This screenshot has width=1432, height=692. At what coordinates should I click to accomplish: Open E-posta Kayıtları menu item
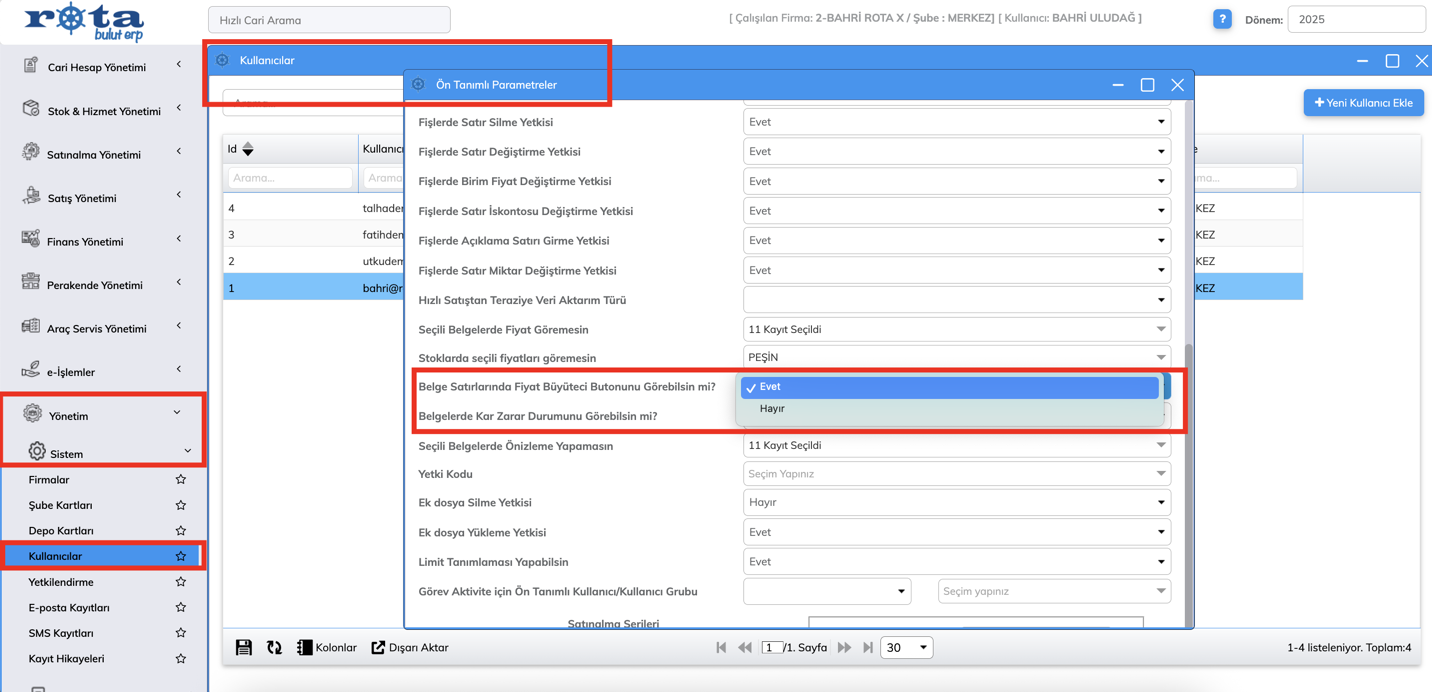[x=69, y=608]
